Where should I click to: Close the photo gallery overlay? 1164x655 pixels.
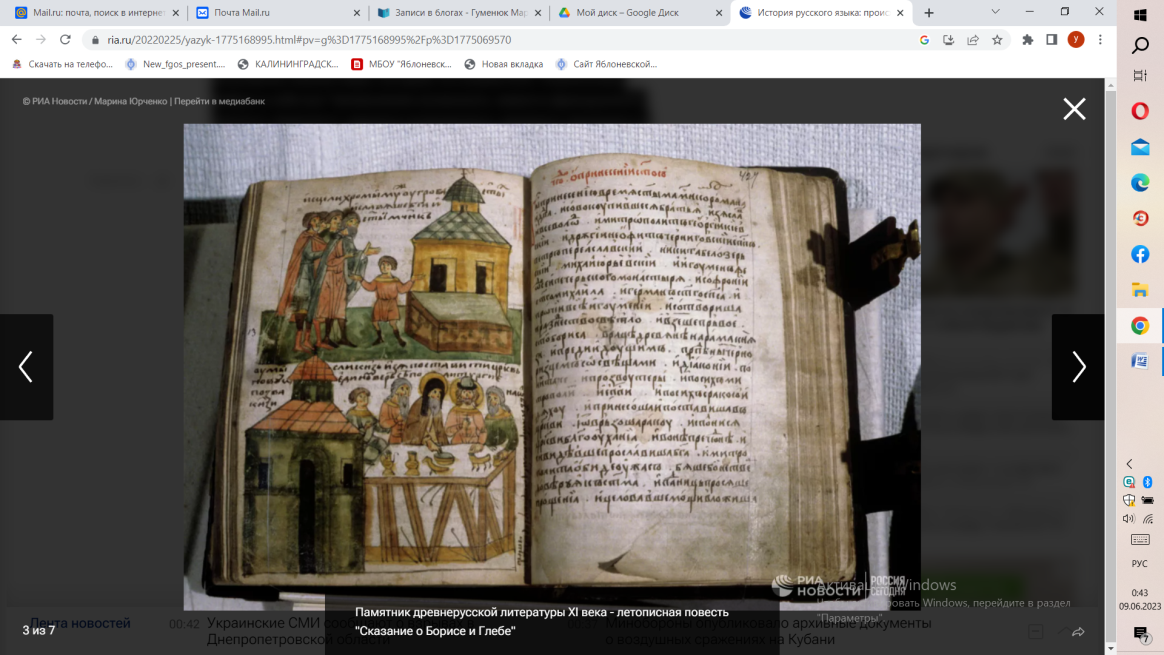click(1074, 109)
